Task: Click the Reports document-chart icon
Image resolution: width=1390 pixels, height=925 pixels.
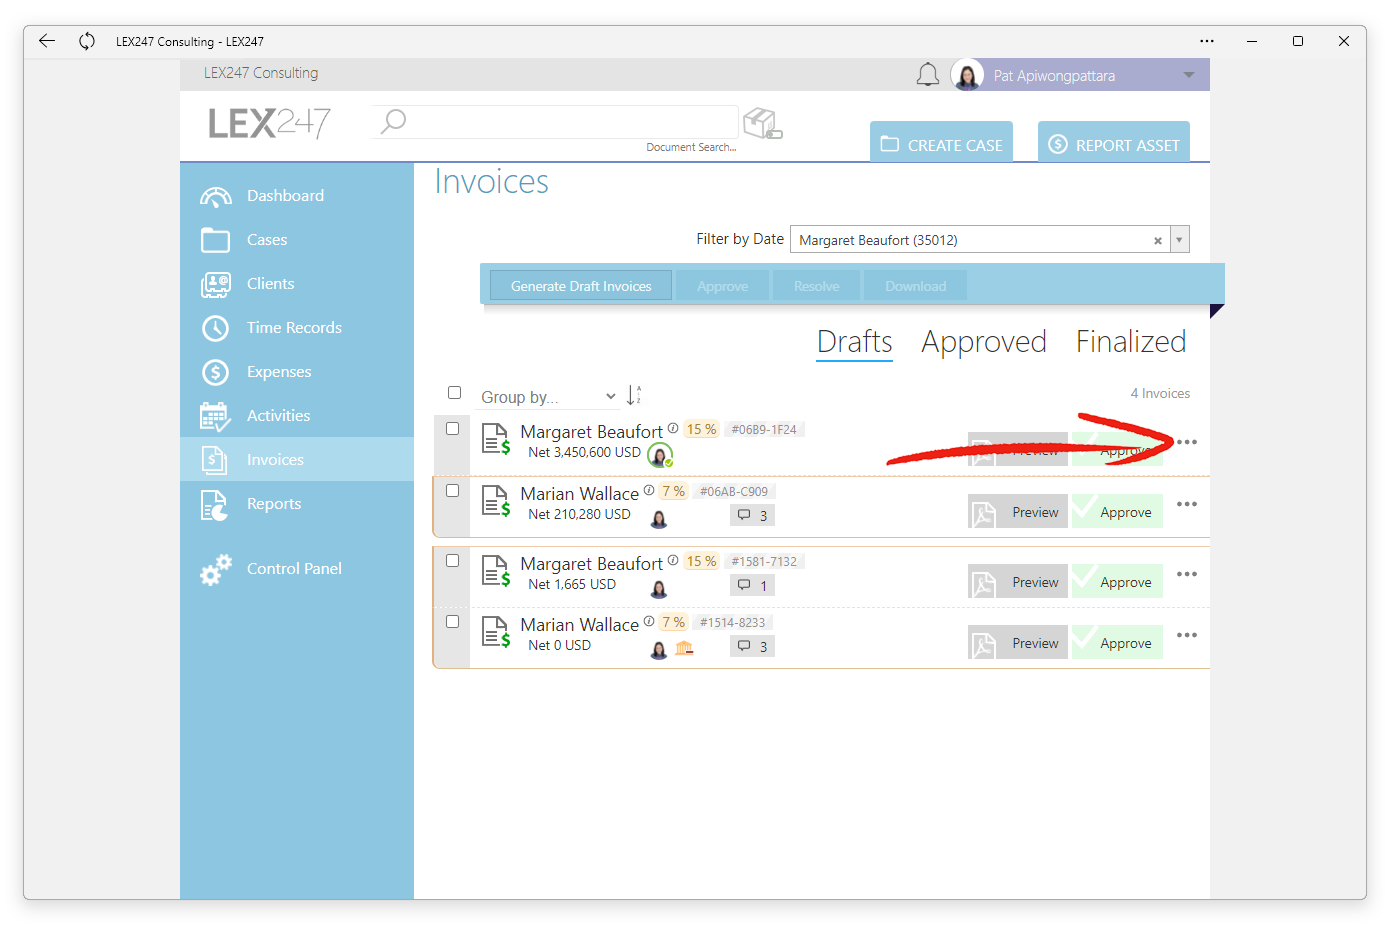Action: click(215, 505)
